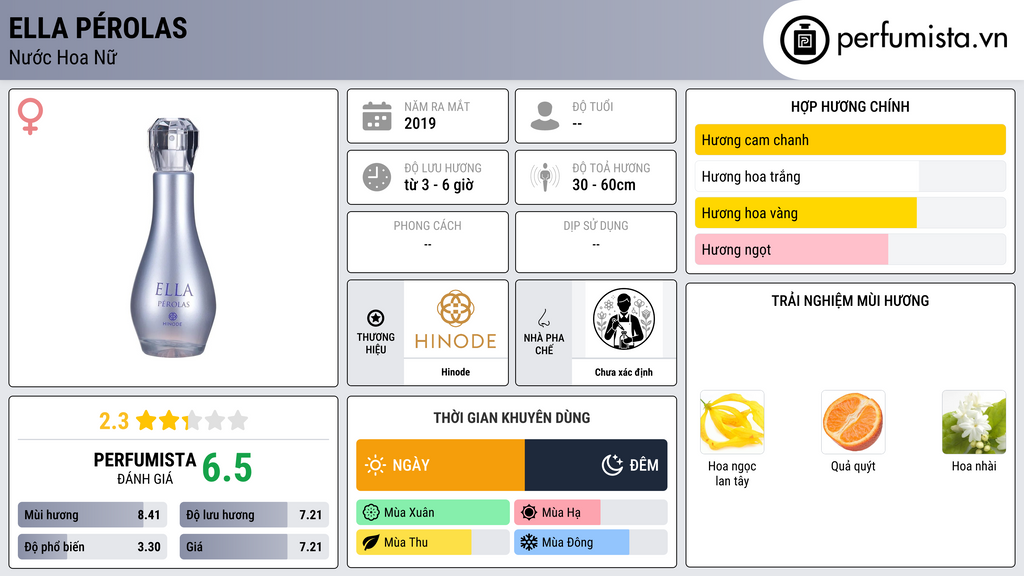The height and width of the screenshot is (576, 1024).
Task: Click the person icon beside Độ tuổi
Action: 545,116
